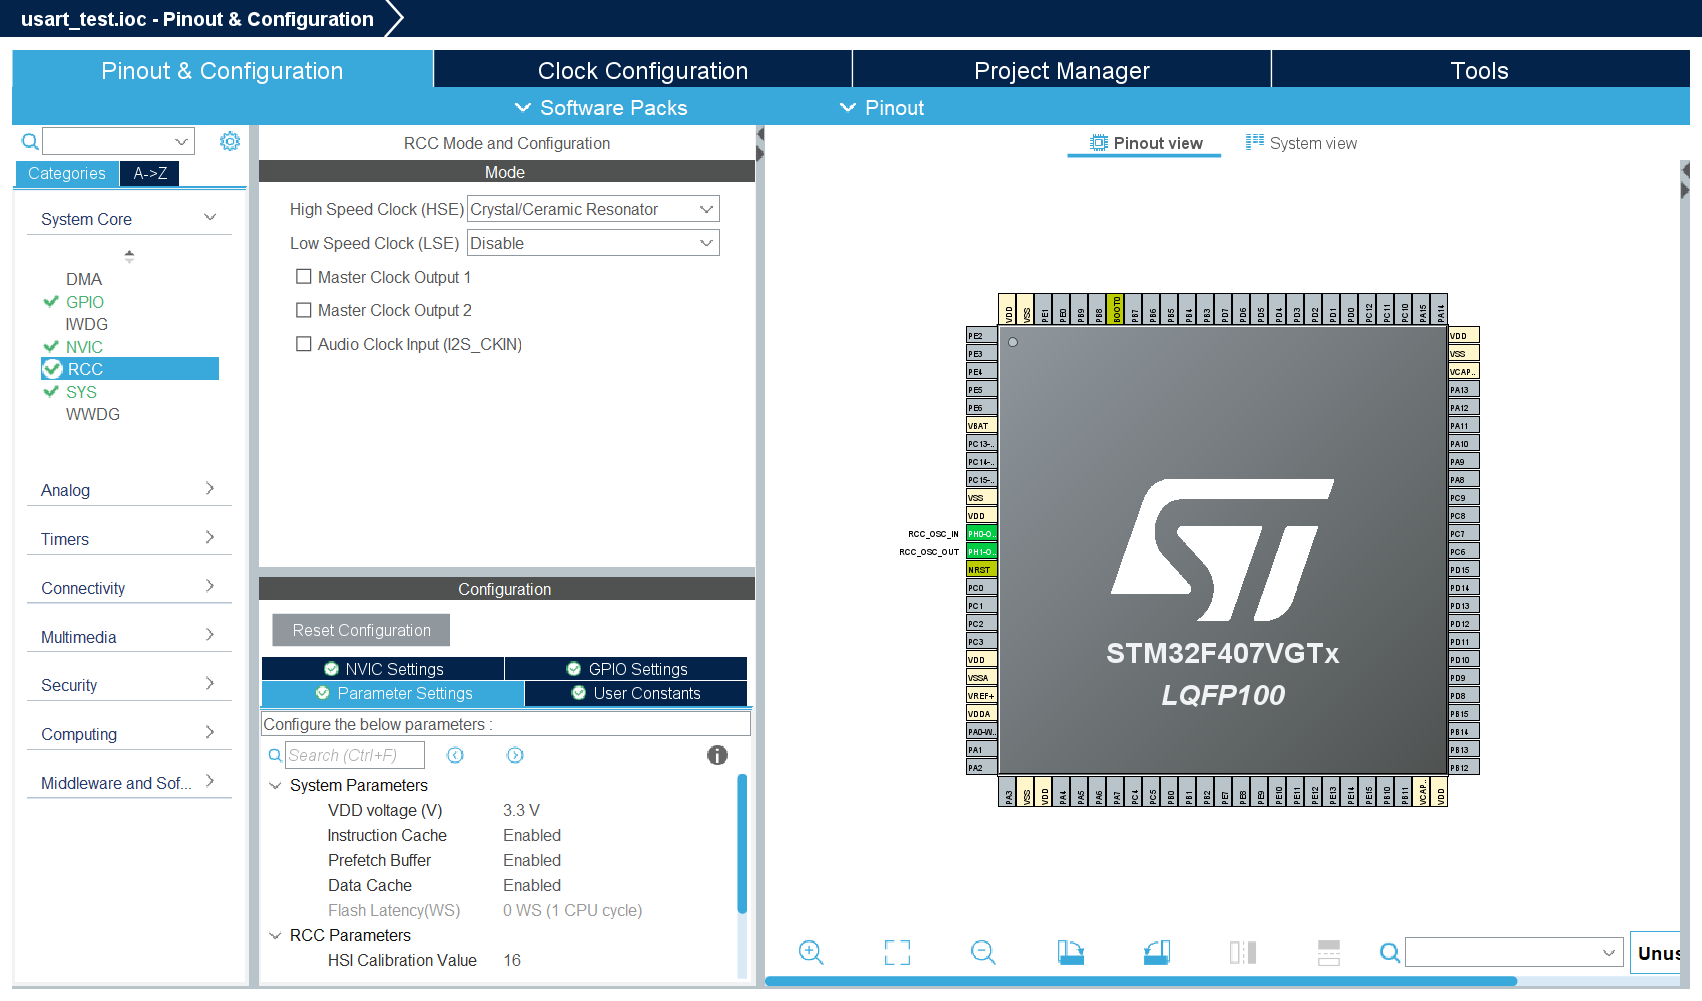The image size is (1702, 1001).
Task: Open the Pinout menu
Action: coord(882,108)
